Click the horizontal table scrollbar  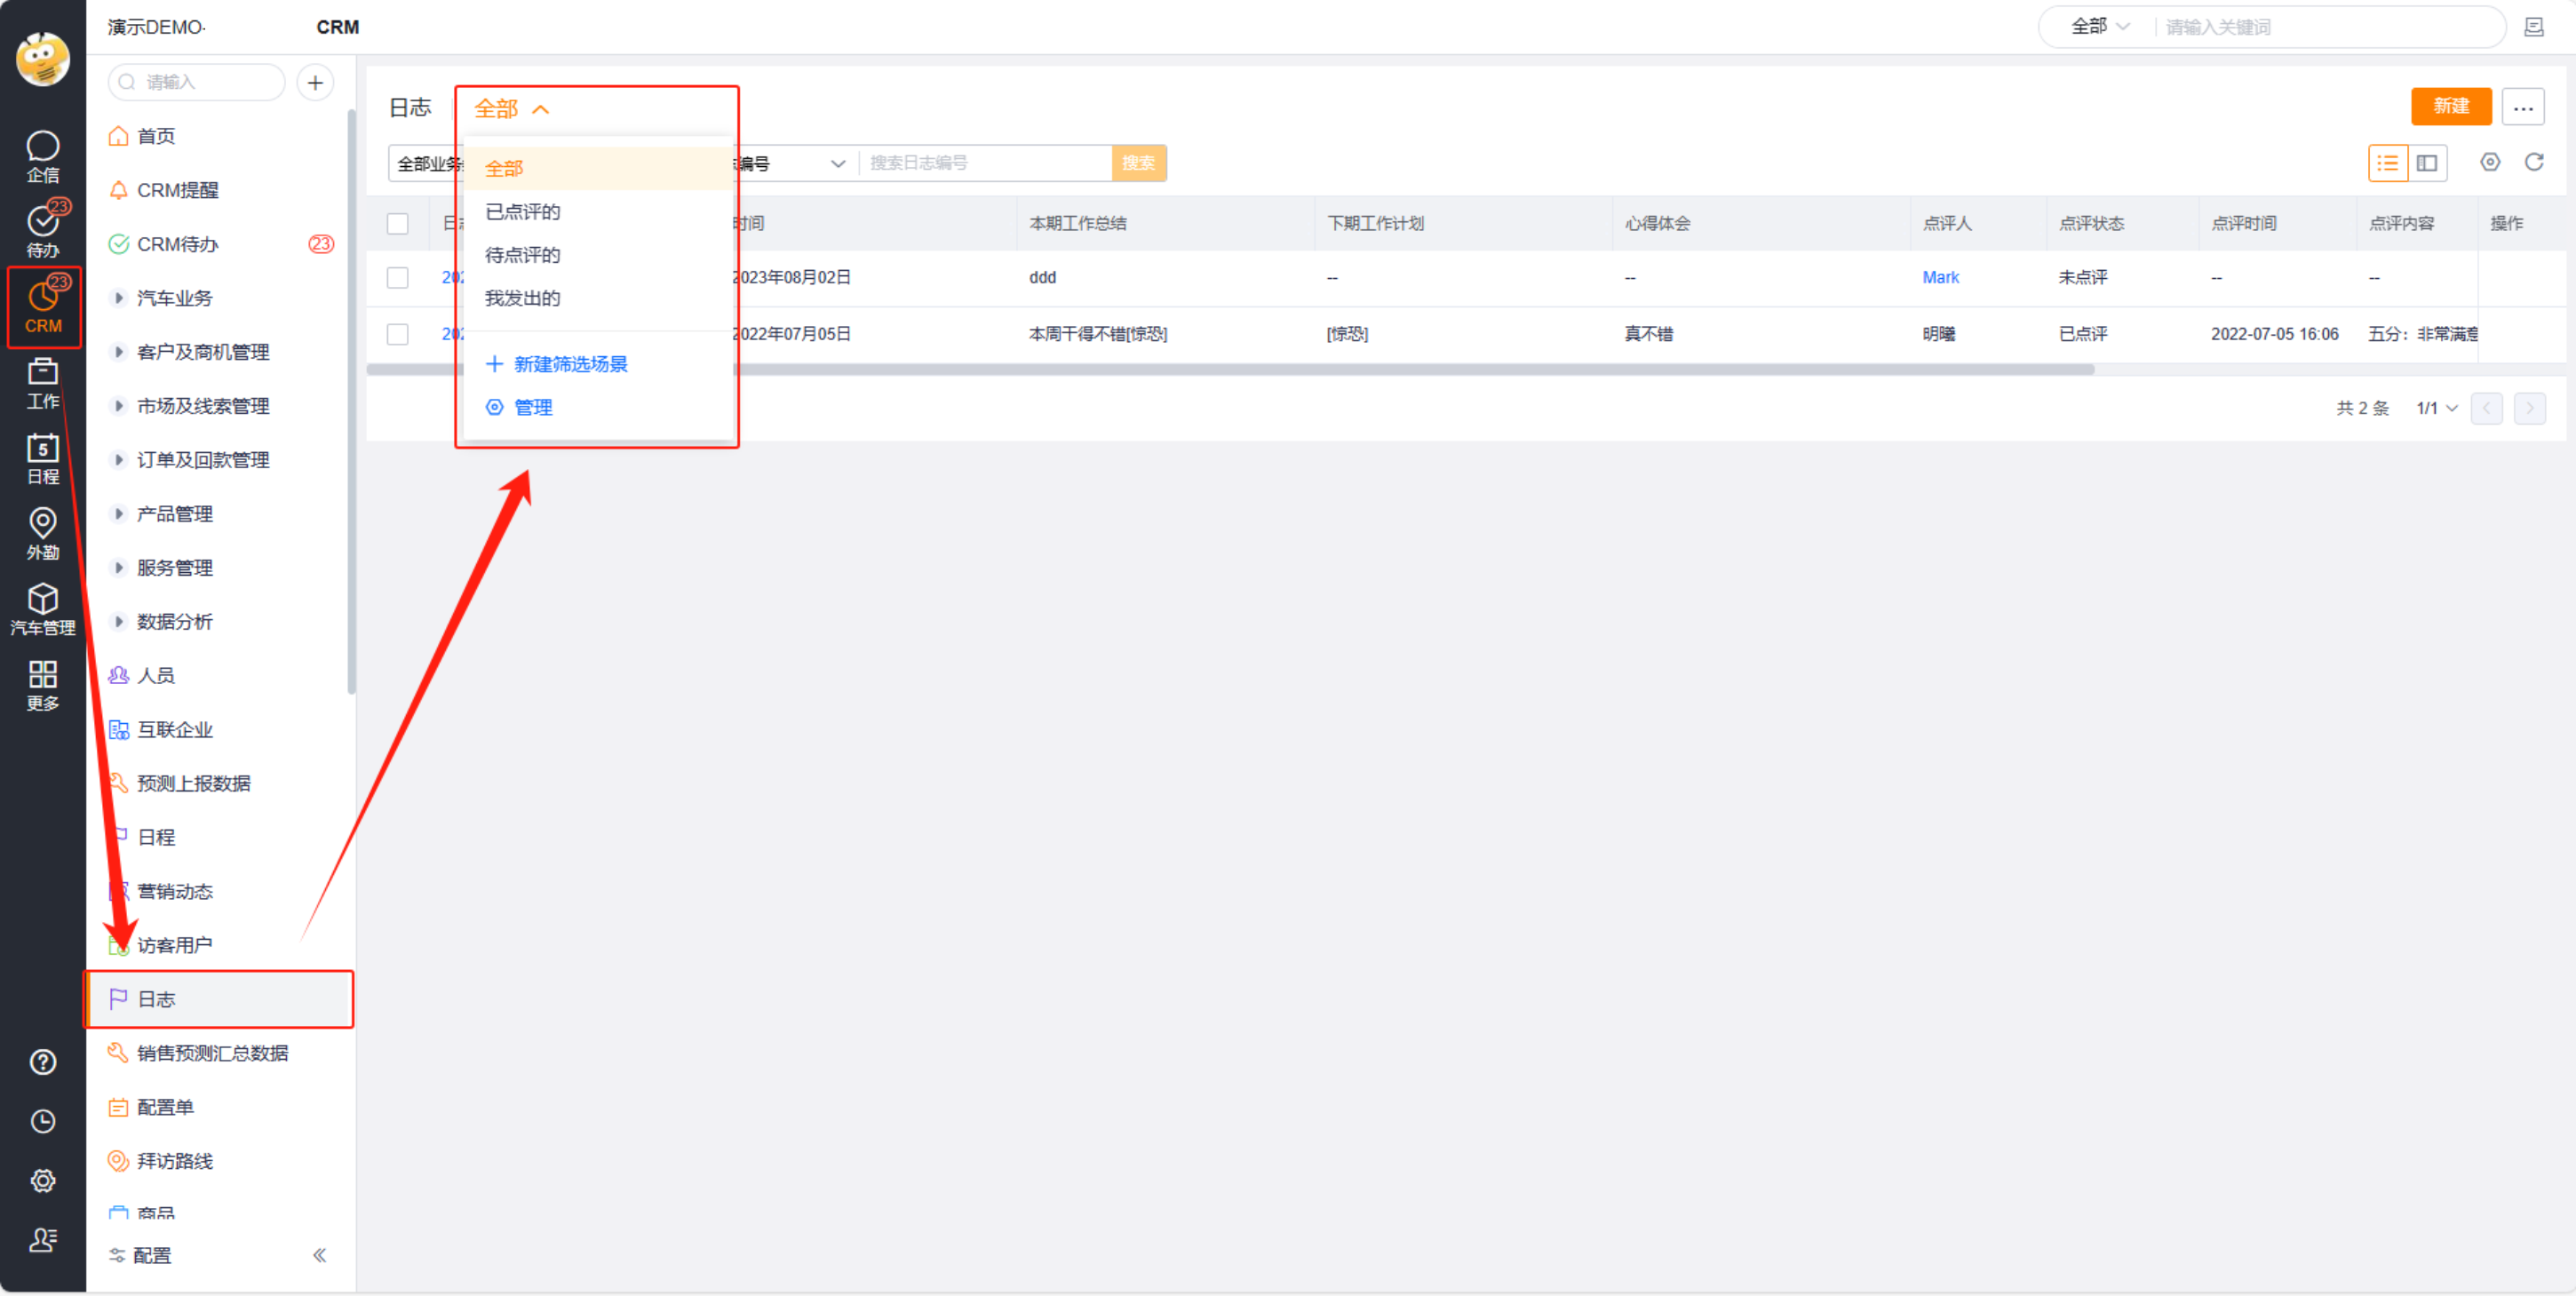[x=1230, y=370]
